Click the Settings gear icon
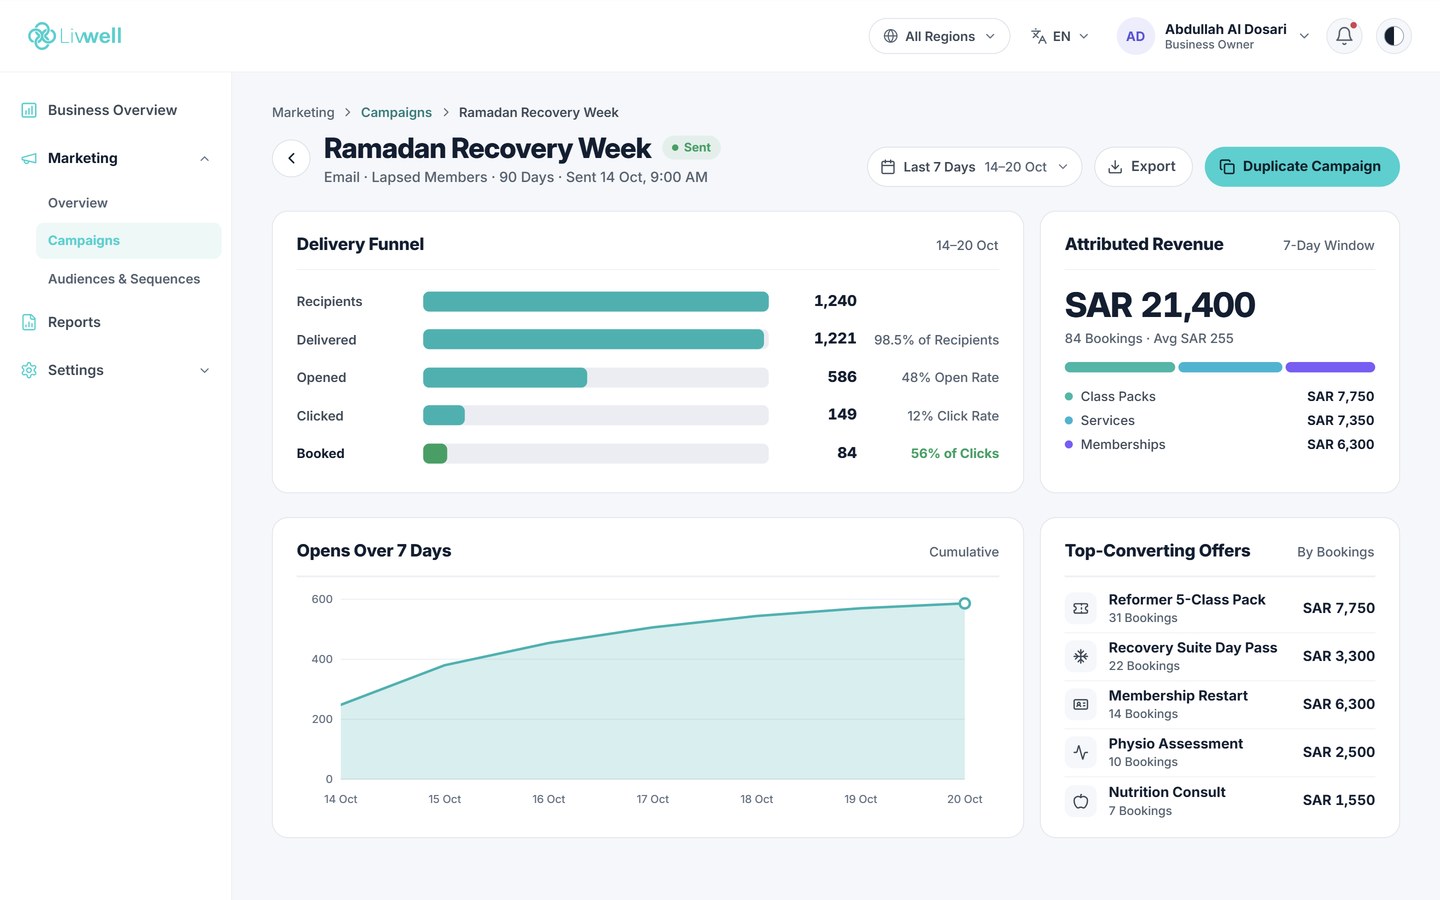This screenshot has height=900, width=1440. 29,370
